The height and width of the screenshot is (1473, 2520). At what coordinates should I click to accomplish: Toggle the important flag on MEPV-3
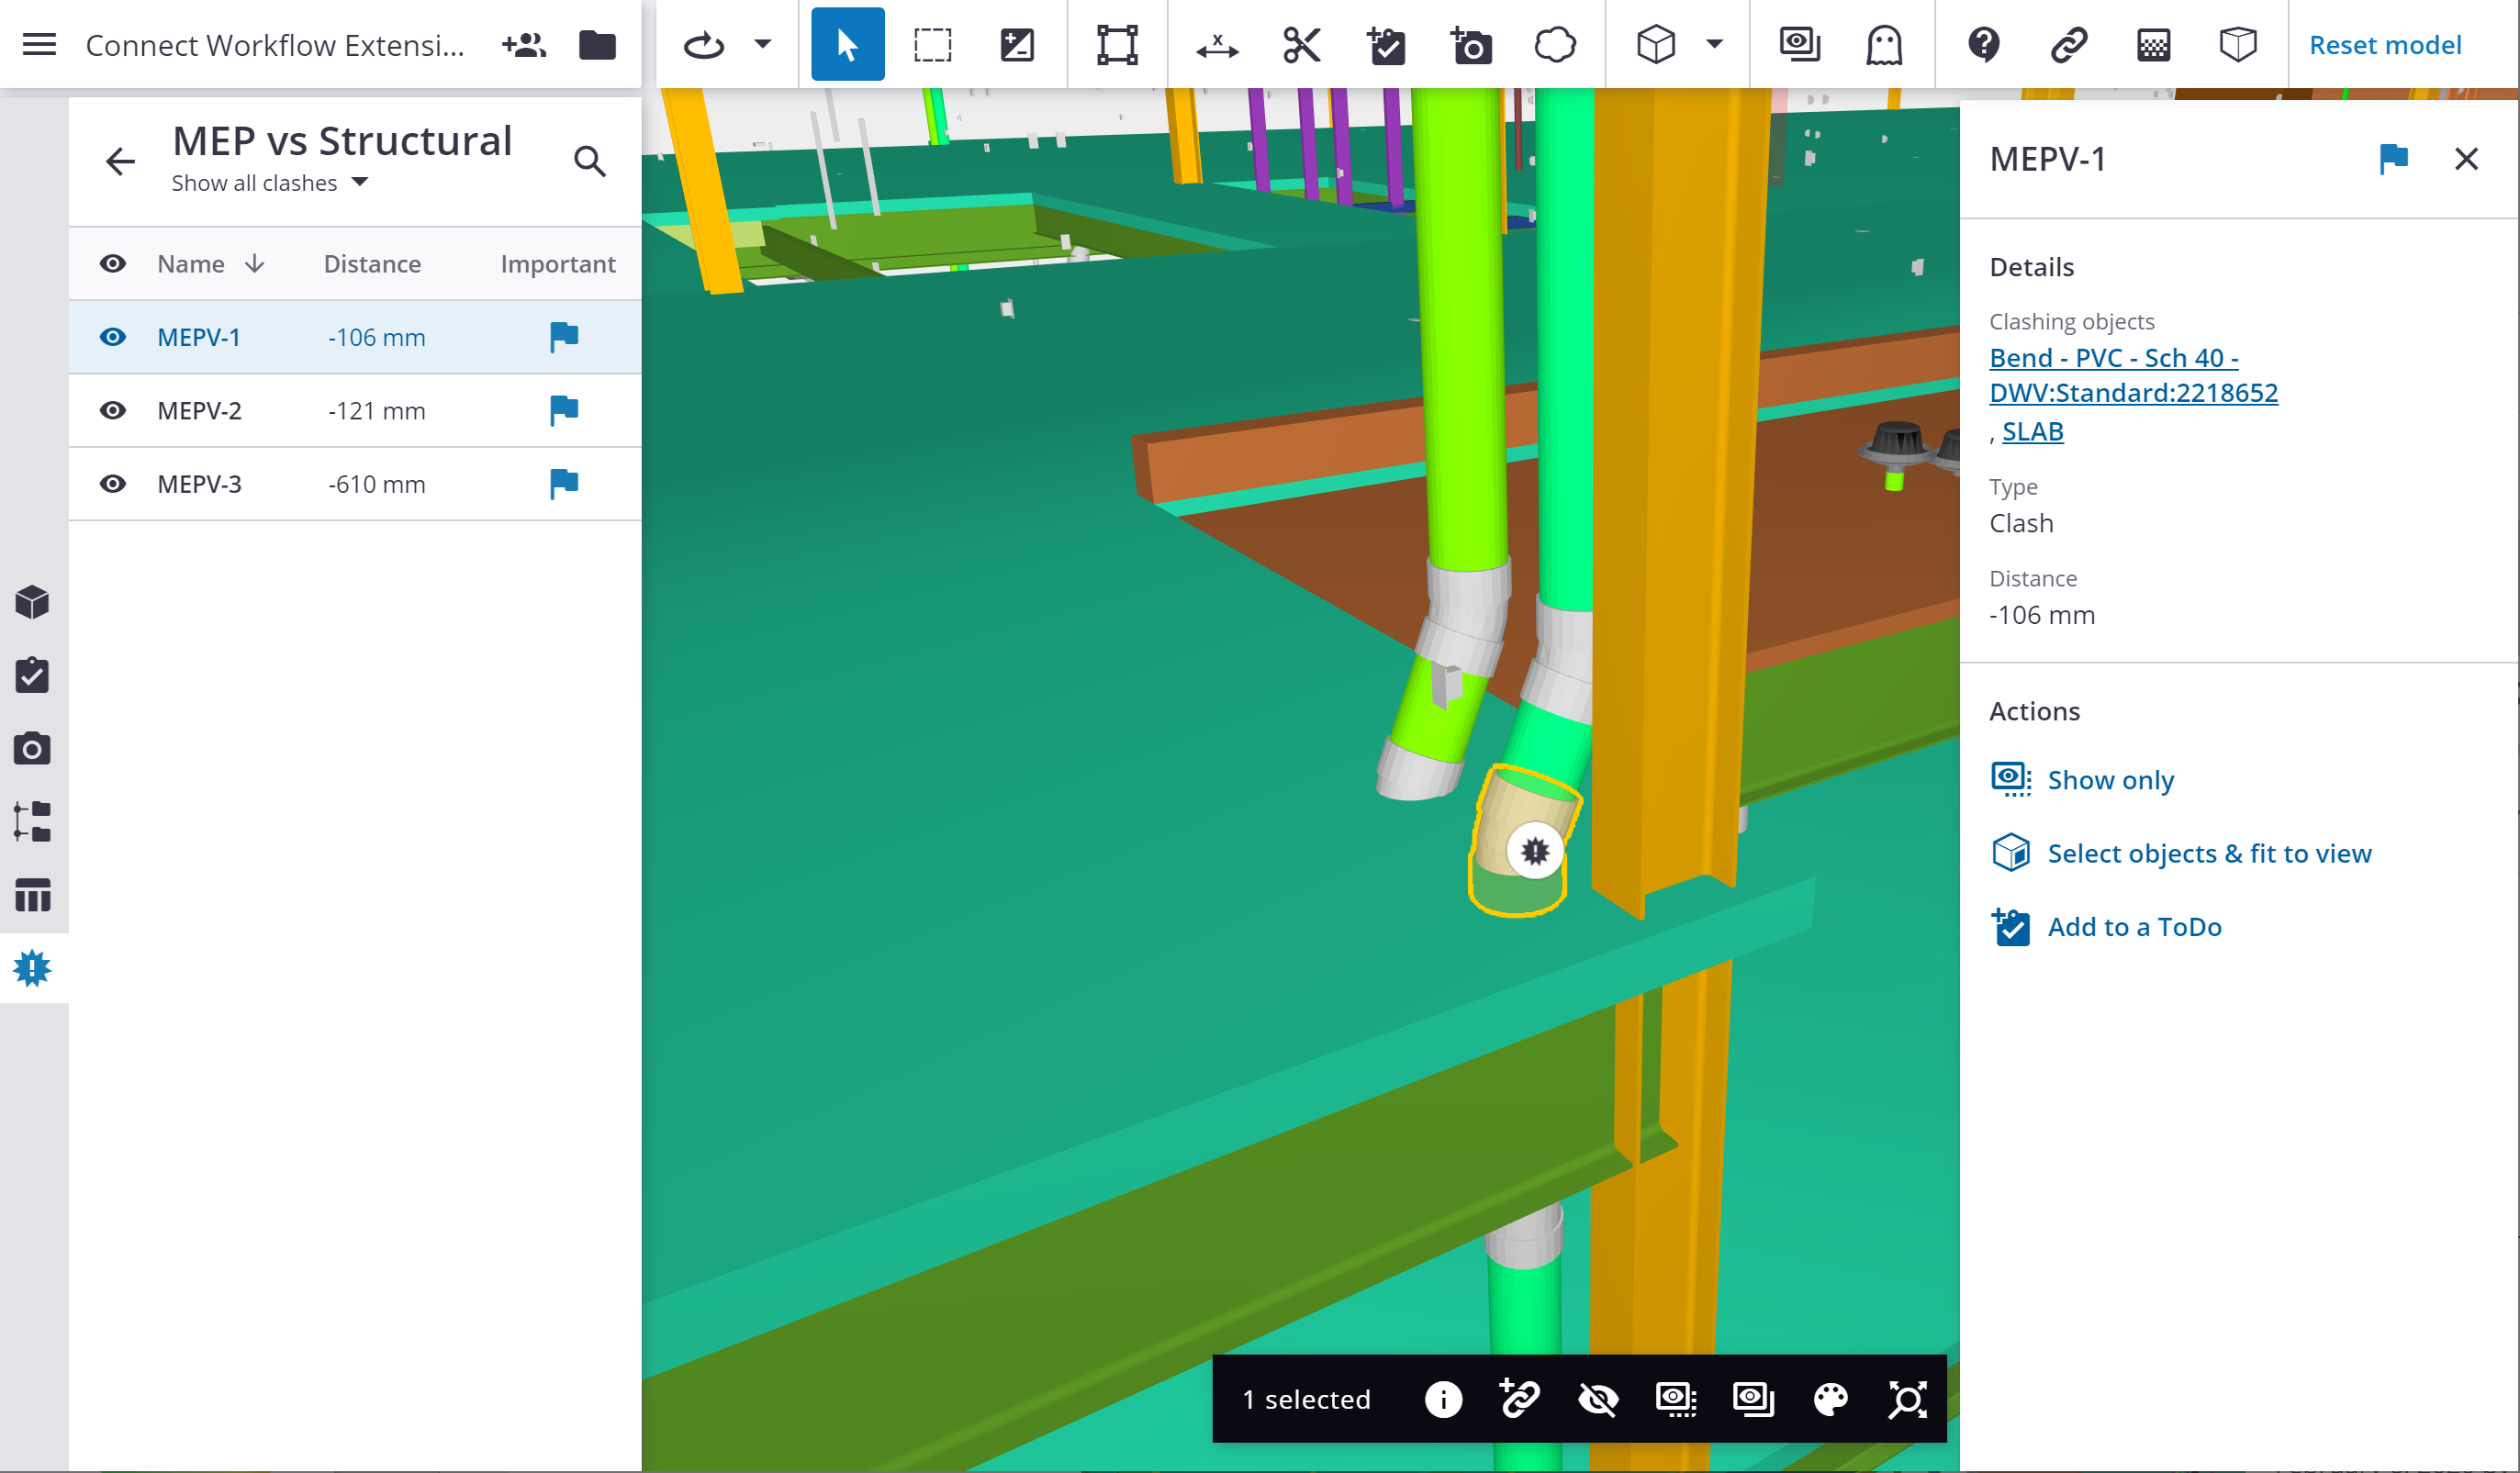564,484
